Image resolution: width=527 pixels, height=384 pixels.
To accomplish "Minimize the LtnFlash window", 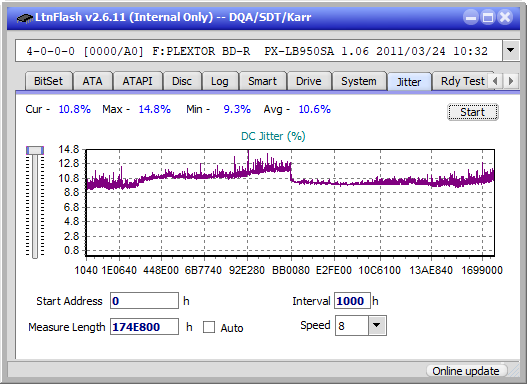I will [x=471, y=17].
